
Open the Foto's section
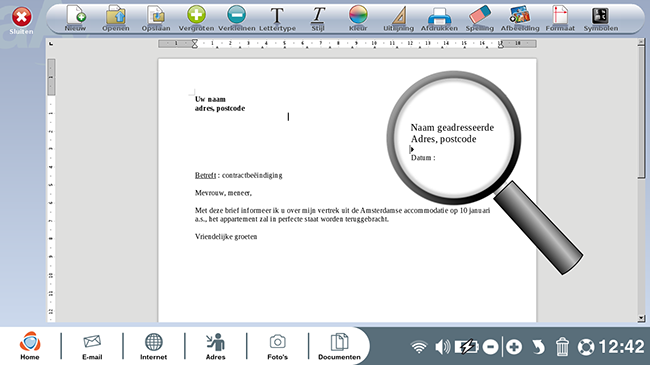pos(277,346)
